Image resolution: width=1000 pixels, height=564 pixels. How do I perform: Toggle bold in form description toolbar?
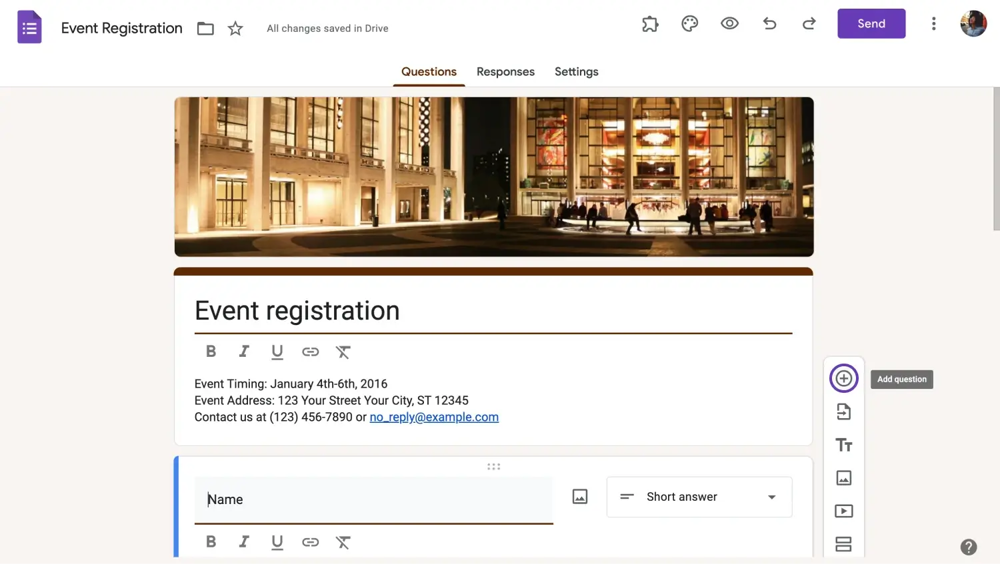click(x=211, y=352)
